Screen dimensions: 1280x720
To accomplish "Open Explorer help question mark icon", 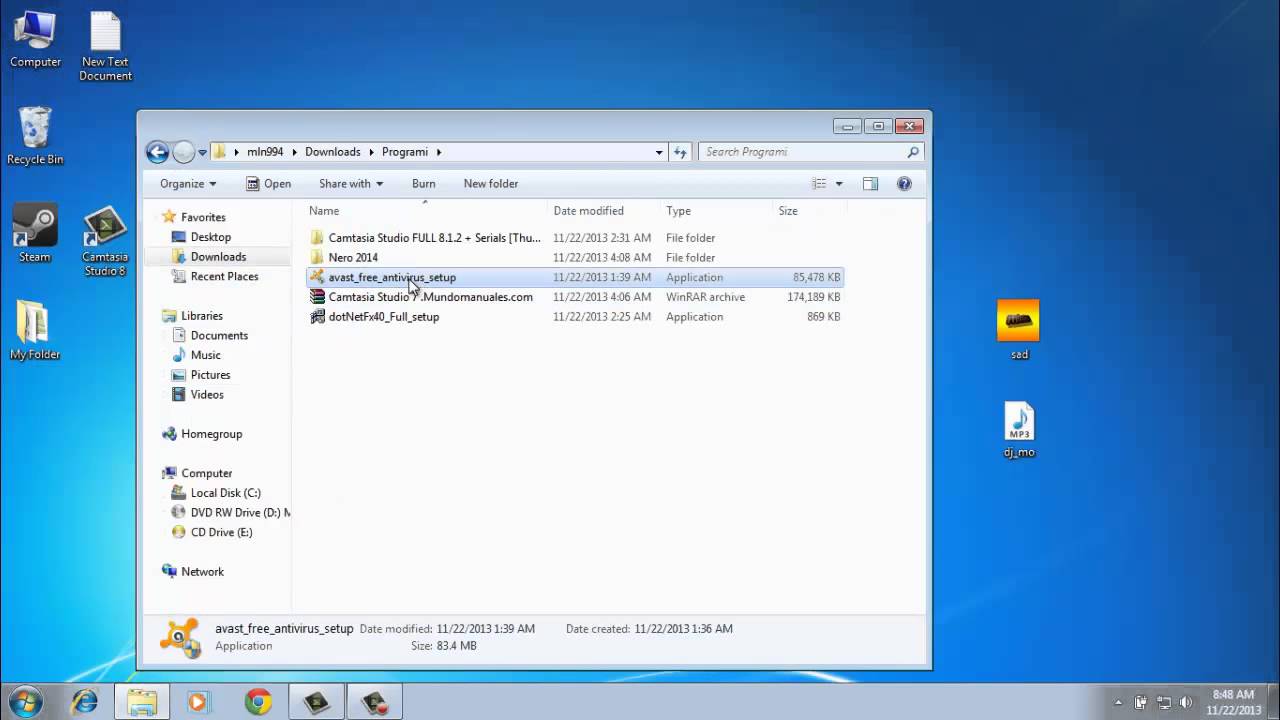I will (904, 184).
